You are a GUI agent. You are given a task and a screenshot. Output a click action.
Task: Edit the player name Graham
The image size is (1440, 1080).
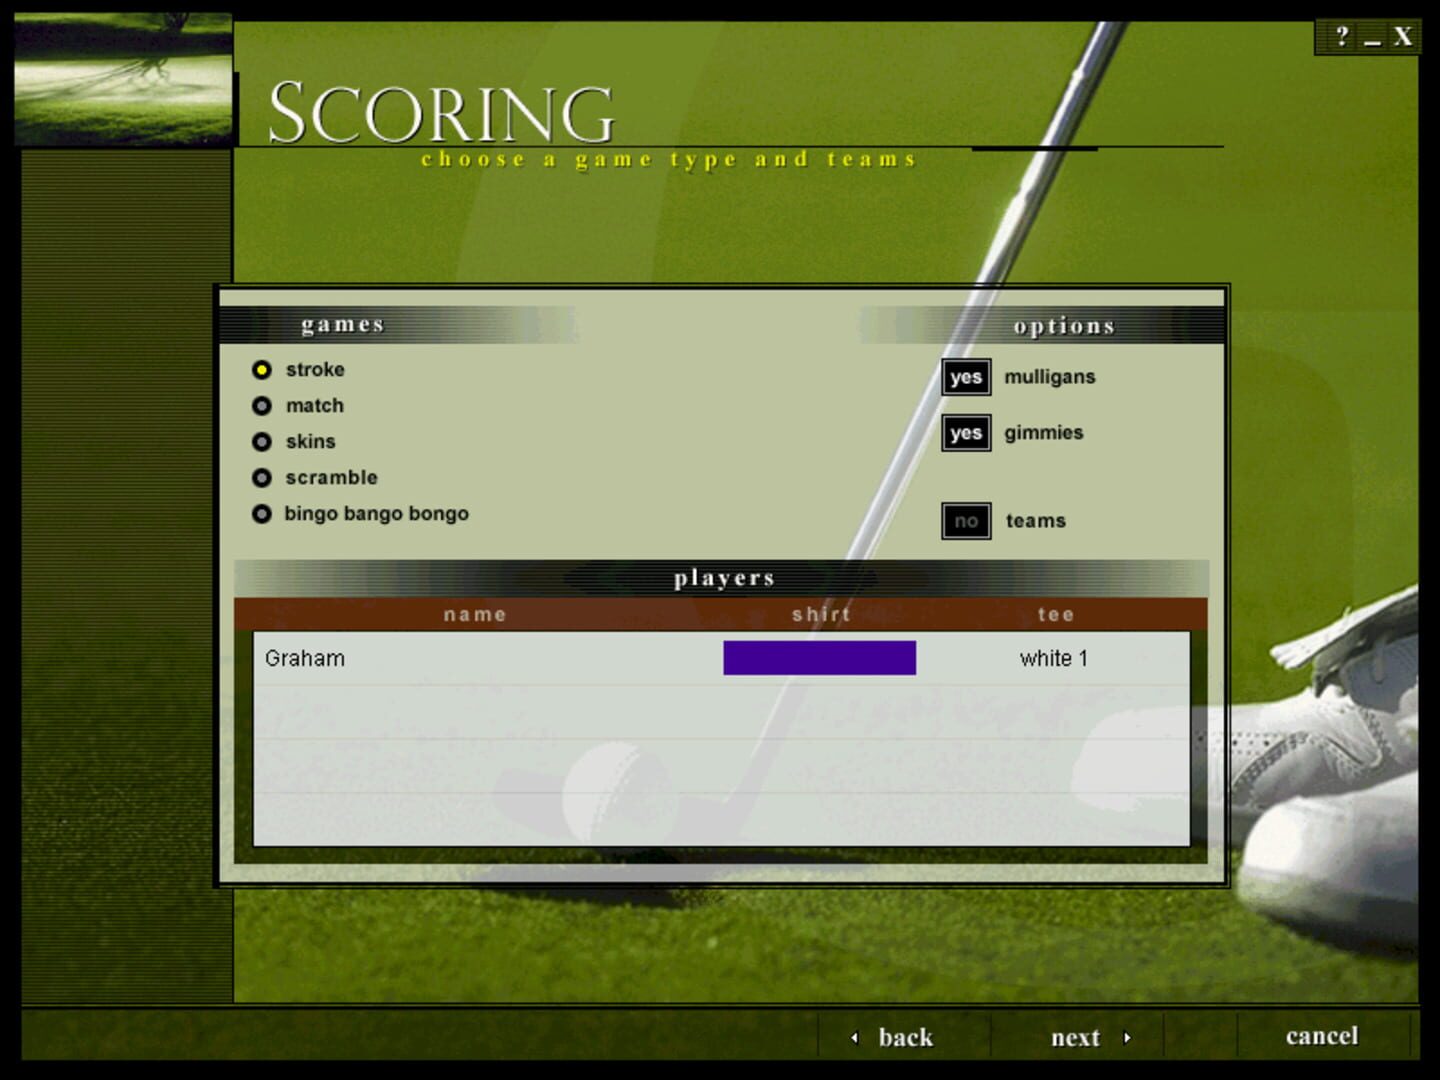pyautogui.click(x=304, y=658)
